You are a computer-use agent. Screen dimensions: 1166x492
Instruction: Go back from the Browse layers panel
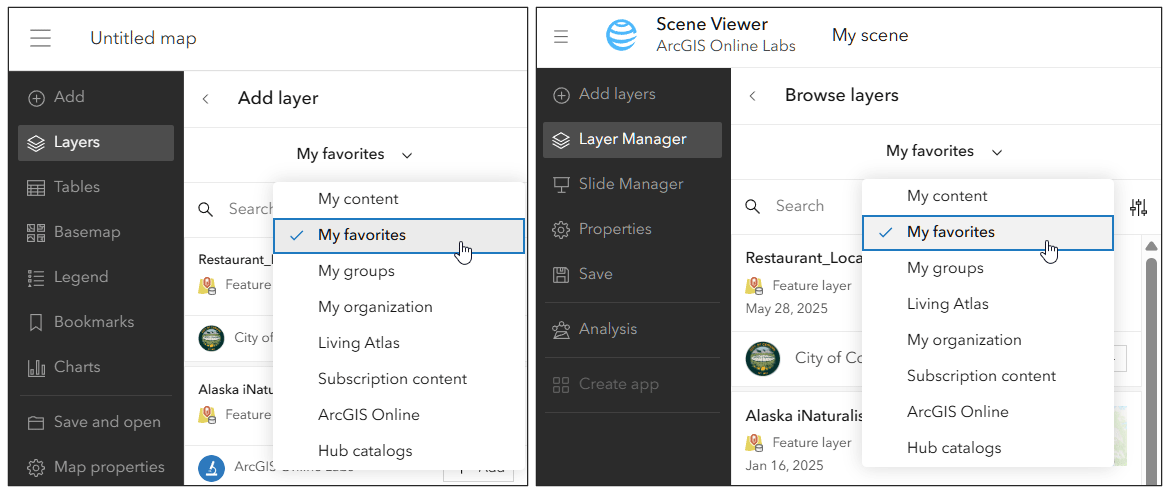[x=753, y=96]
